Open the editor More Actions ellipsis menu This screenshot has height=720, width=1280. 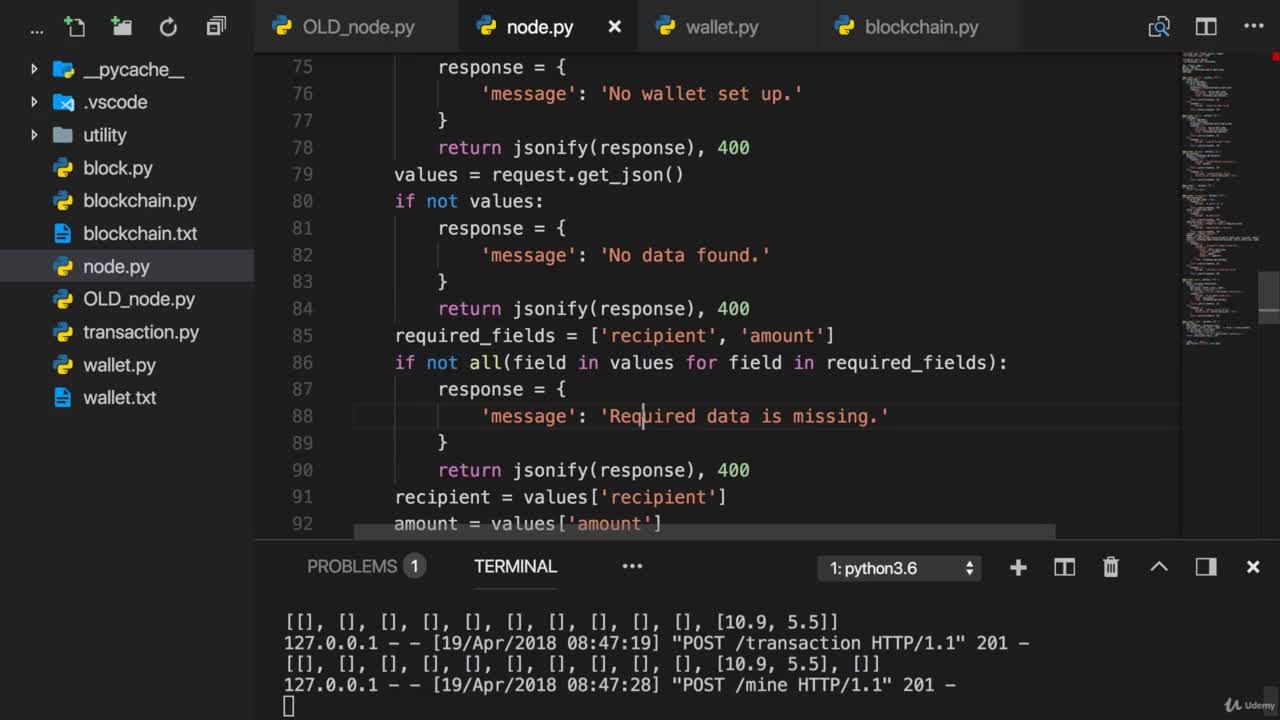pyautogui.click(x=1253, y=27)
